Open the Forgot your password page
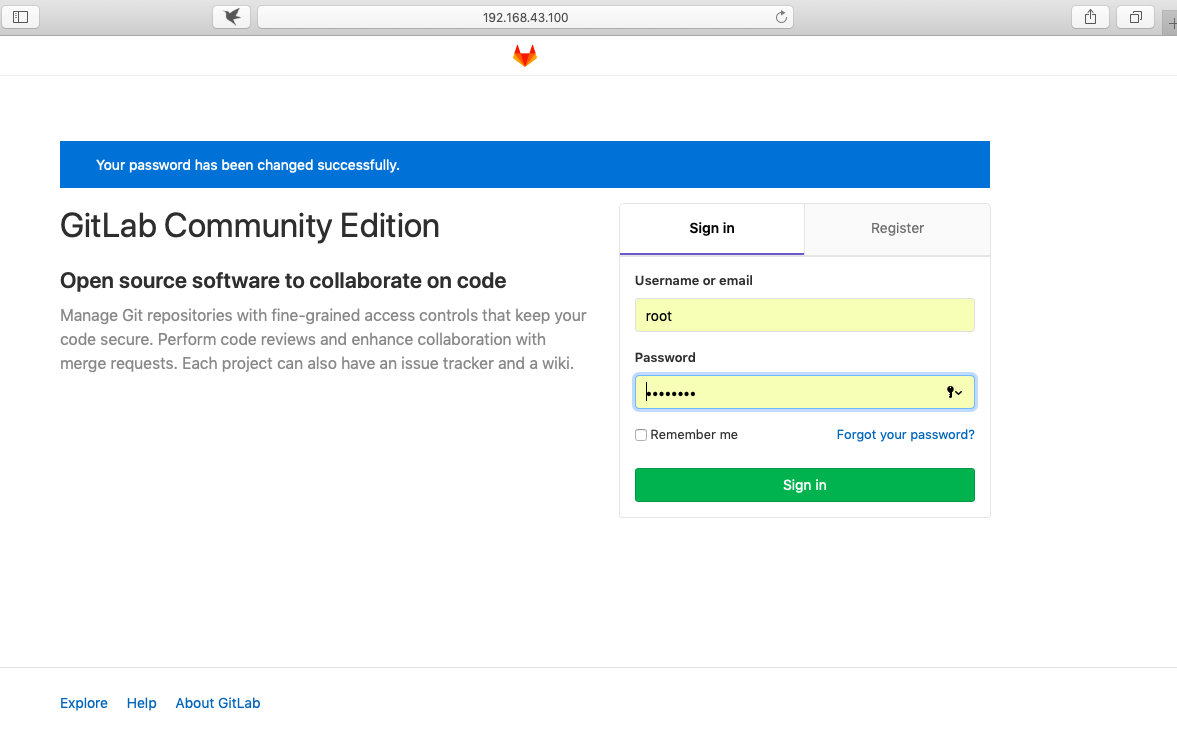Image resolution: width=1177 pixels, height=737 pixels. pyautogui.click(x=905, y=434)
